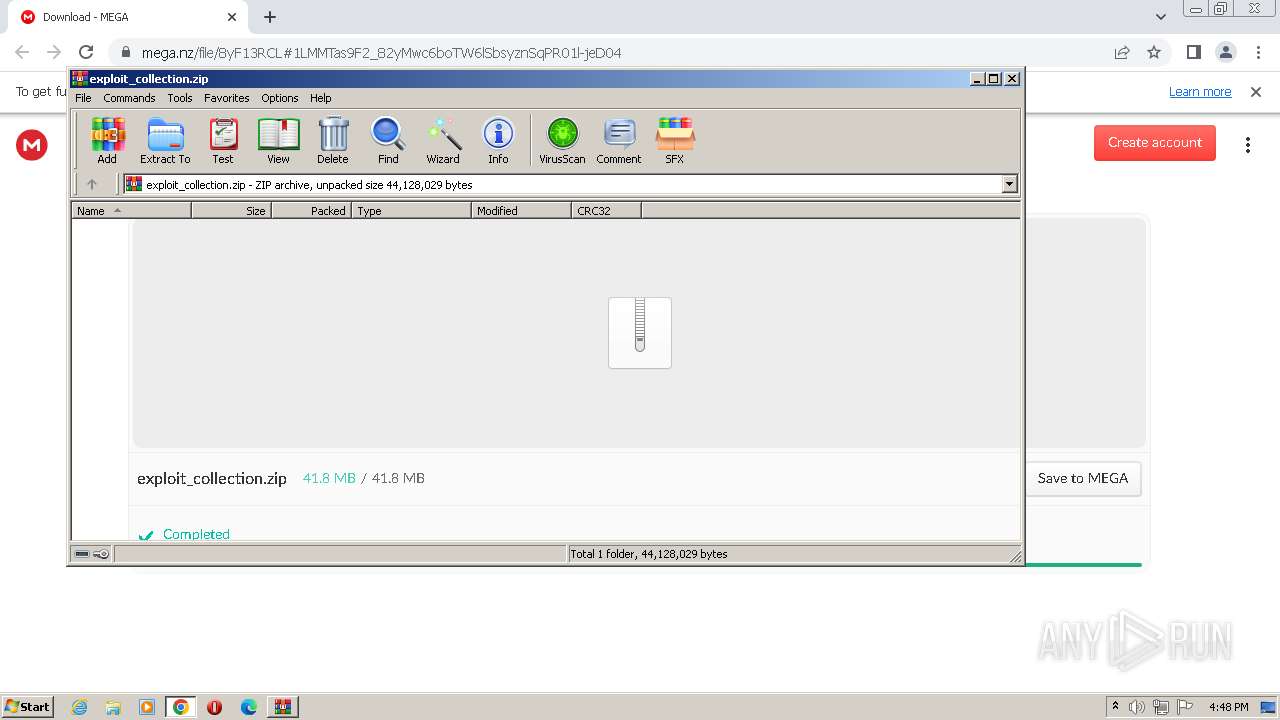Open Microsoft Edge from the taskbar

click(x=249, y=707)
